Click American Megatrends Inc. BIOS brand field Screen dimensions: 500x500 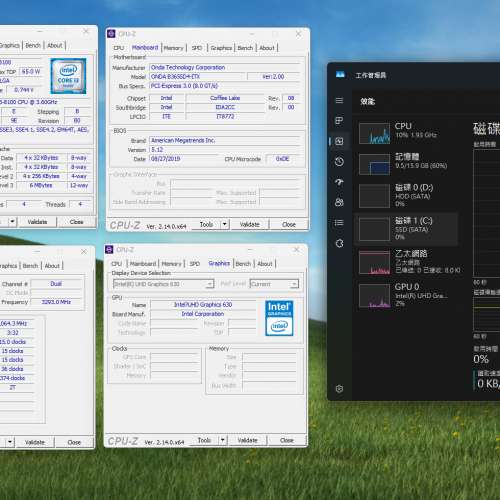225,140
